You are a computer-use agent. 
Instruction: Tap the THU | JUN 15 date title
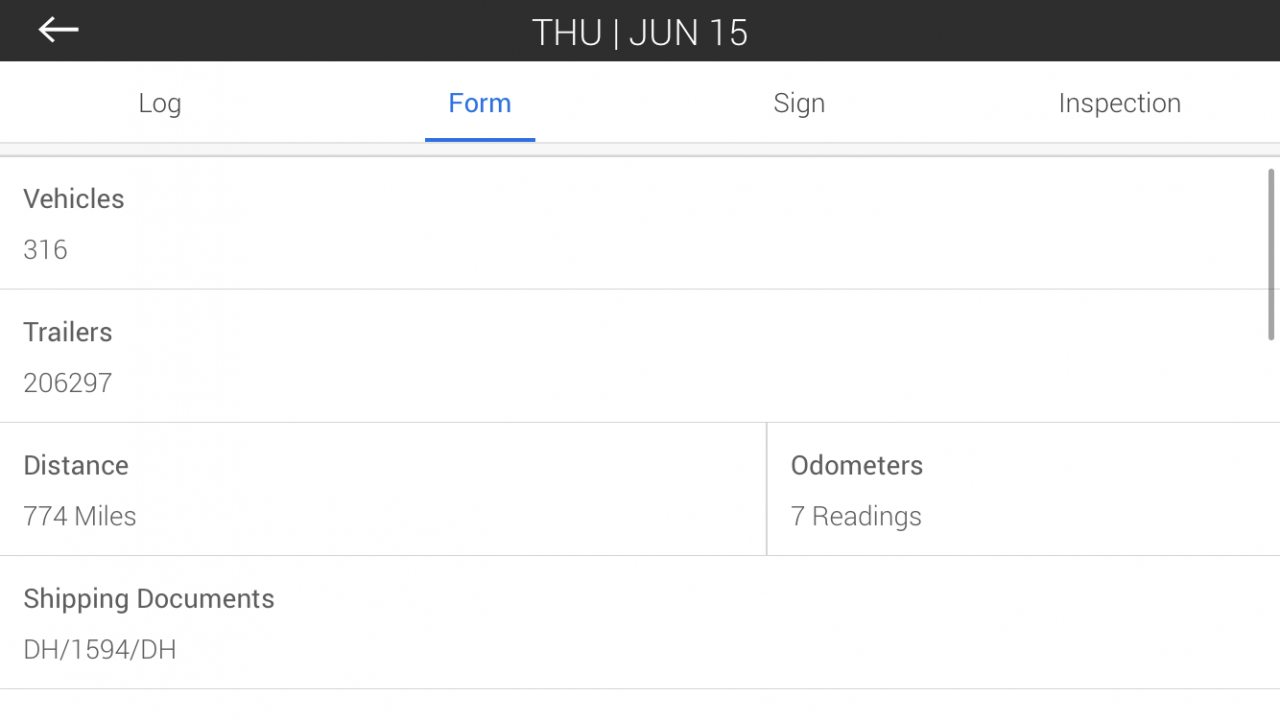coord(640,32)
